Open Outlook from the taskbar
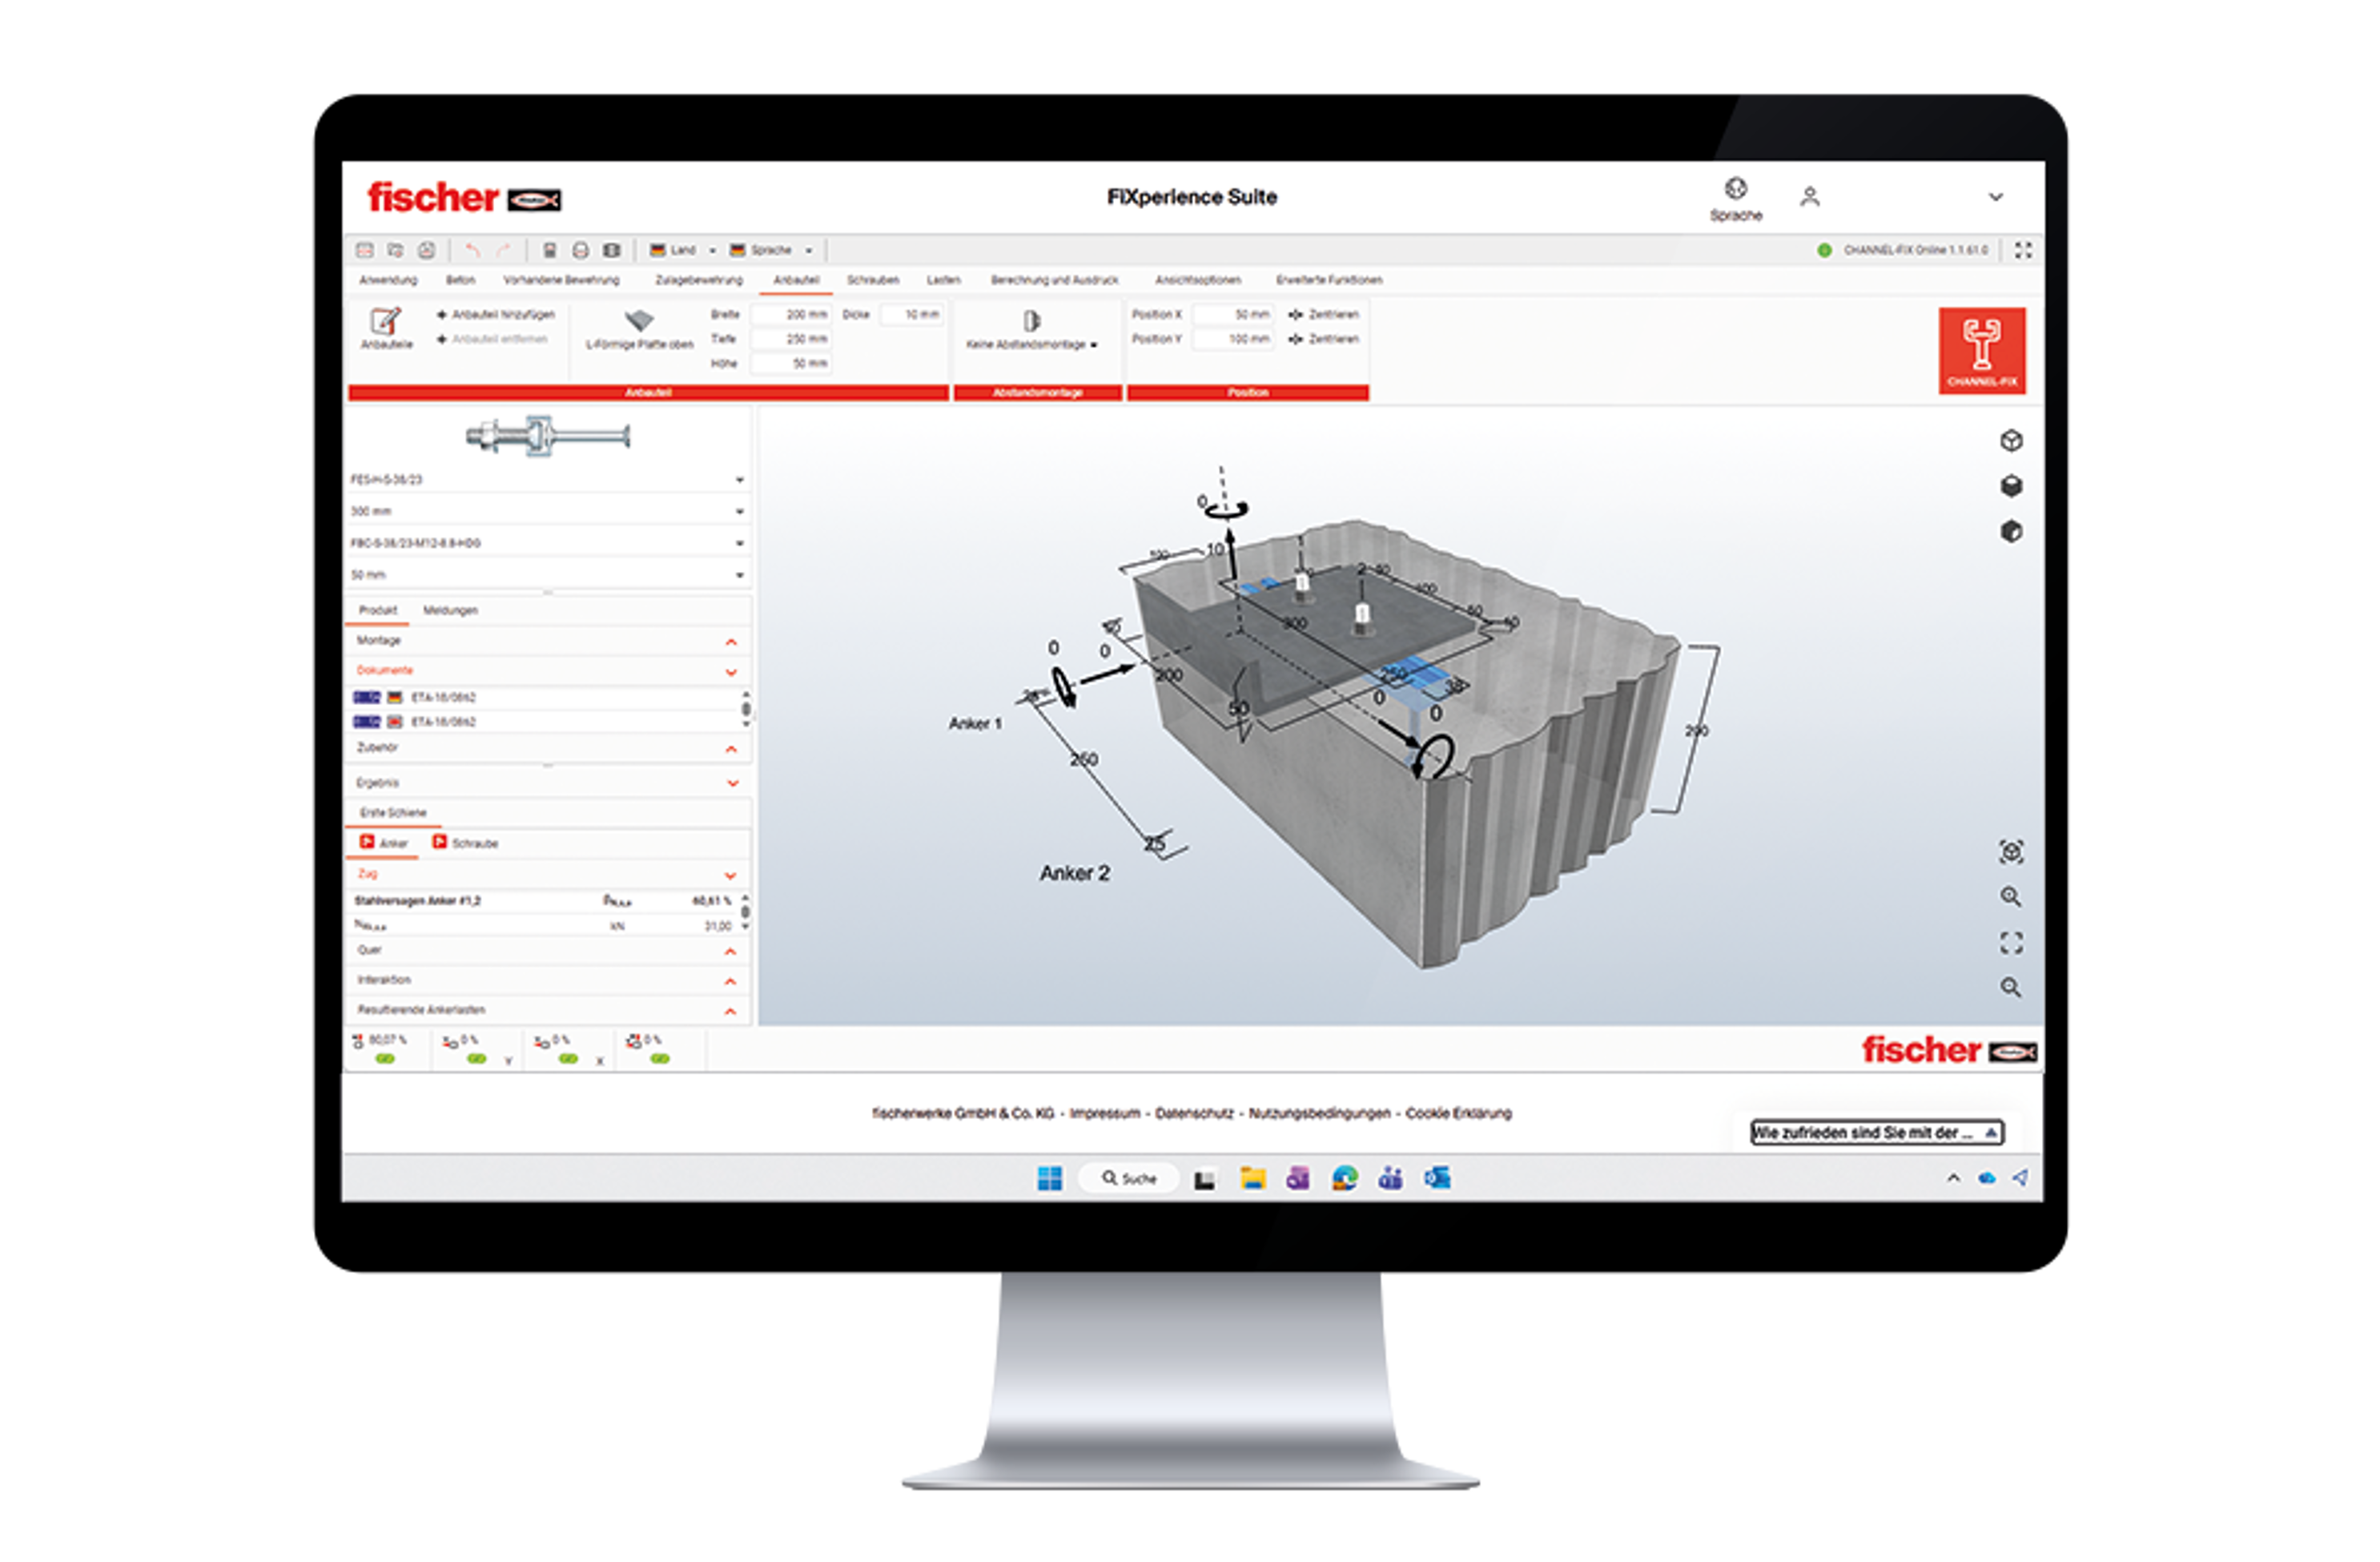 [1438, 1179]
